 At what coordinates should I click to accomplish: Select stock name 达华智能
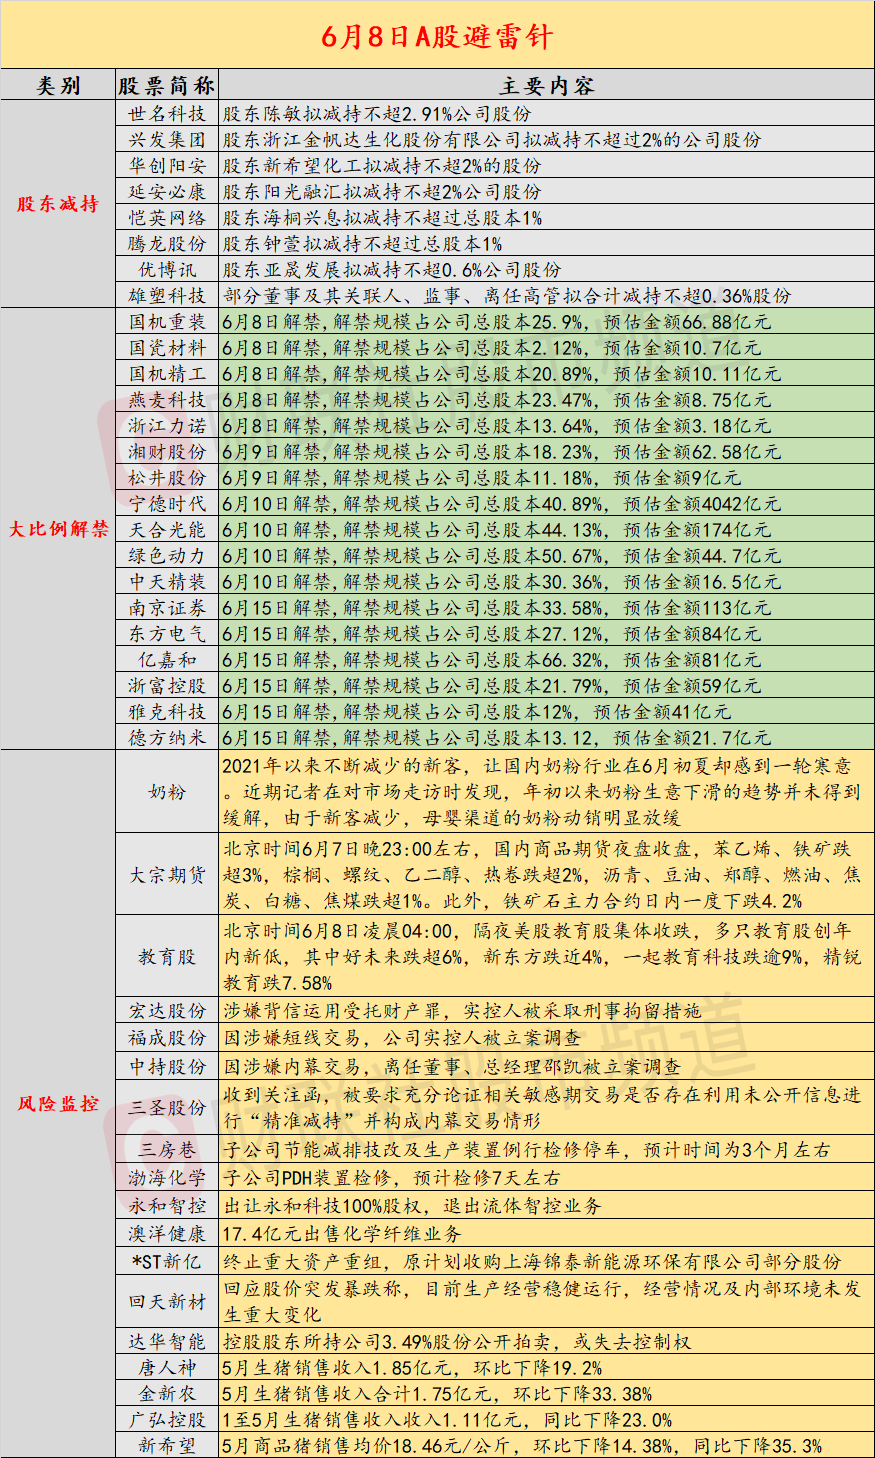click(x=167, y=1342)
